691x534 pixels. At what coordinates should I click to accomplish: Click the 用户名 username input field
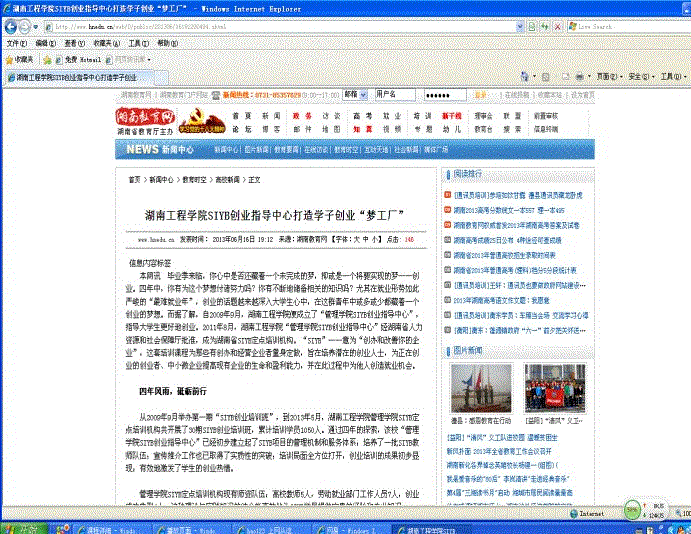coord(397,94)
